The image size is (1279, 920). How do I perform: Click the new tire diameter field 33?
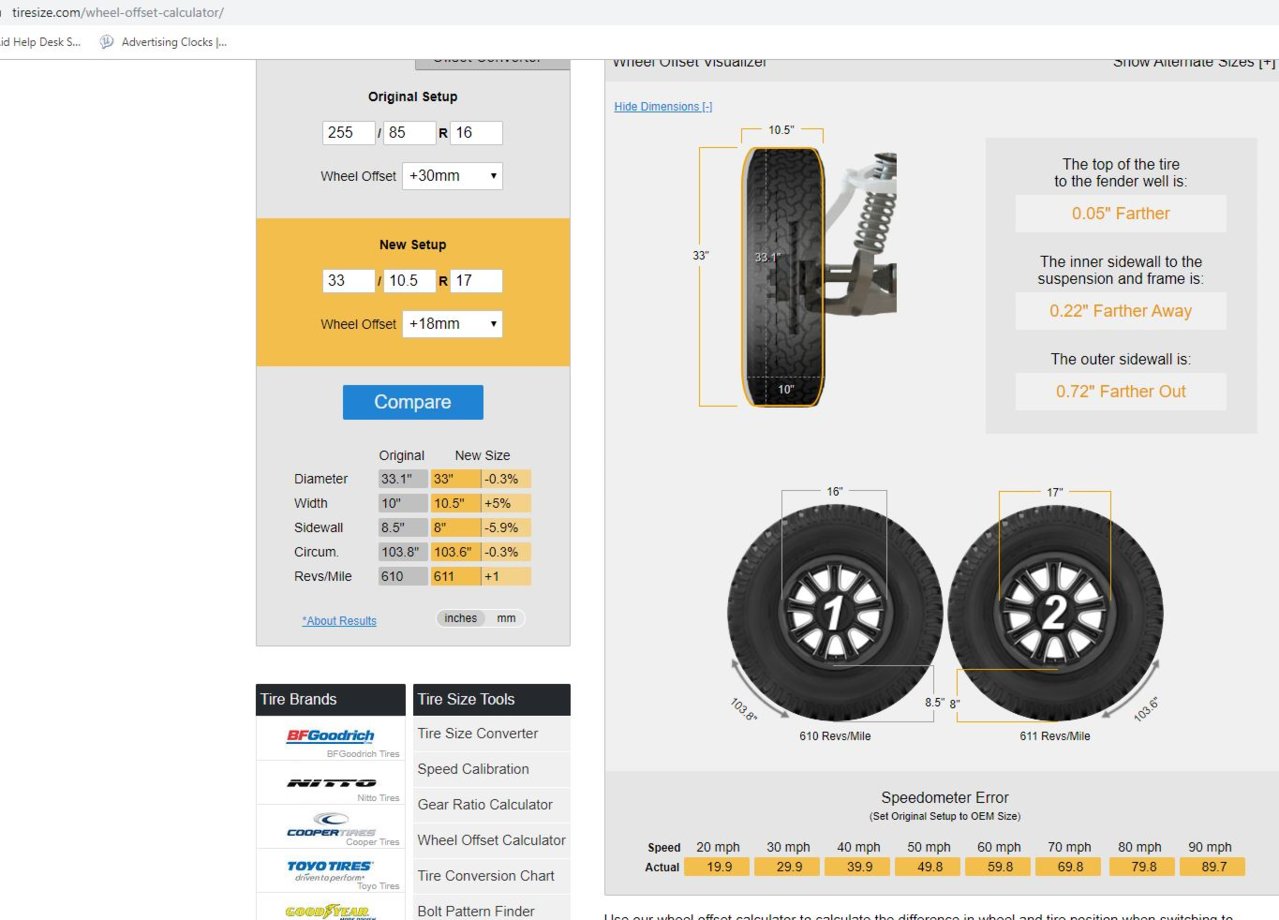(x=348, y=281)
